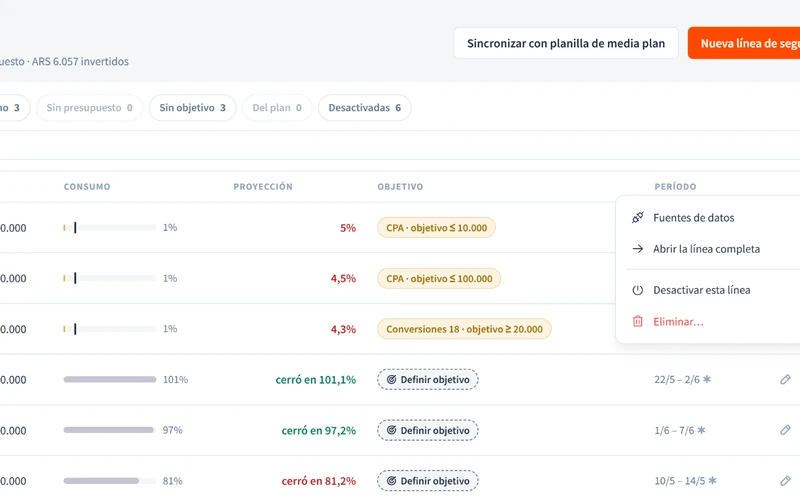Click the 97% consumption percentage label
Image resolution: width=800 pixels, height=500 pixels.
coord(172,430)
